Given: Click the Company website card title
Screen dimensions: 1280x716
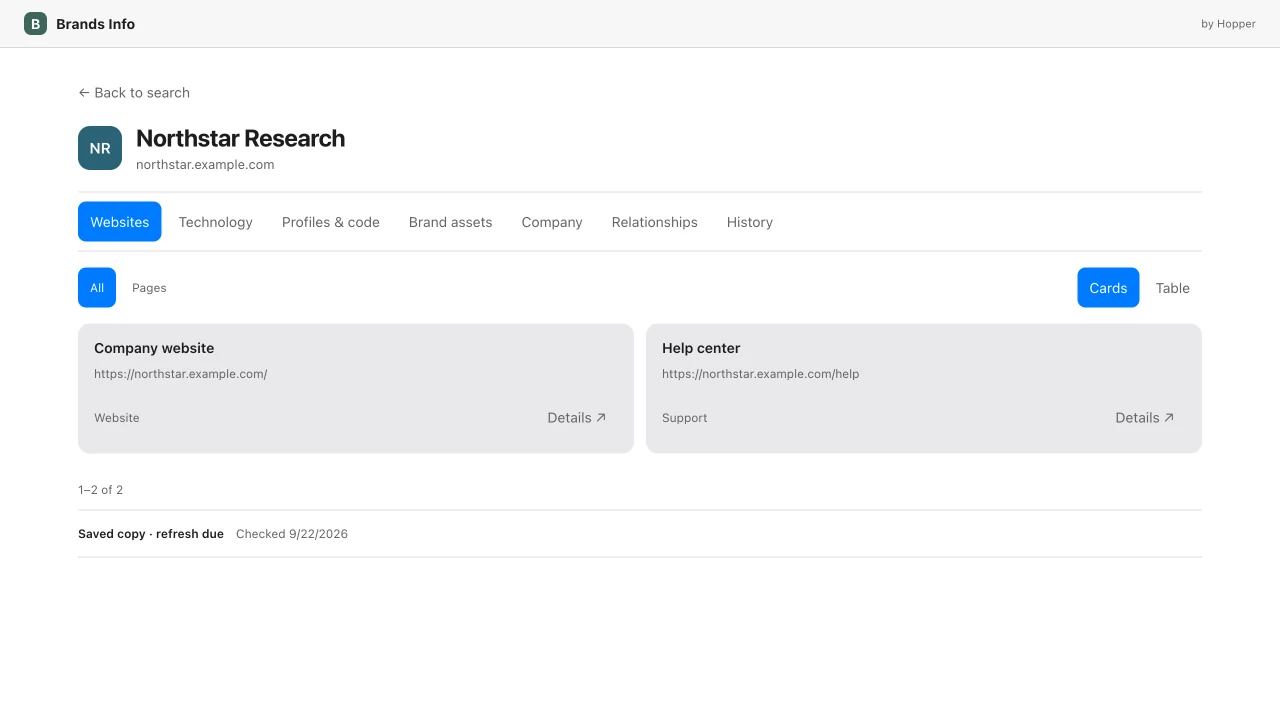Looking at the screenshot, I should (154, 348).
